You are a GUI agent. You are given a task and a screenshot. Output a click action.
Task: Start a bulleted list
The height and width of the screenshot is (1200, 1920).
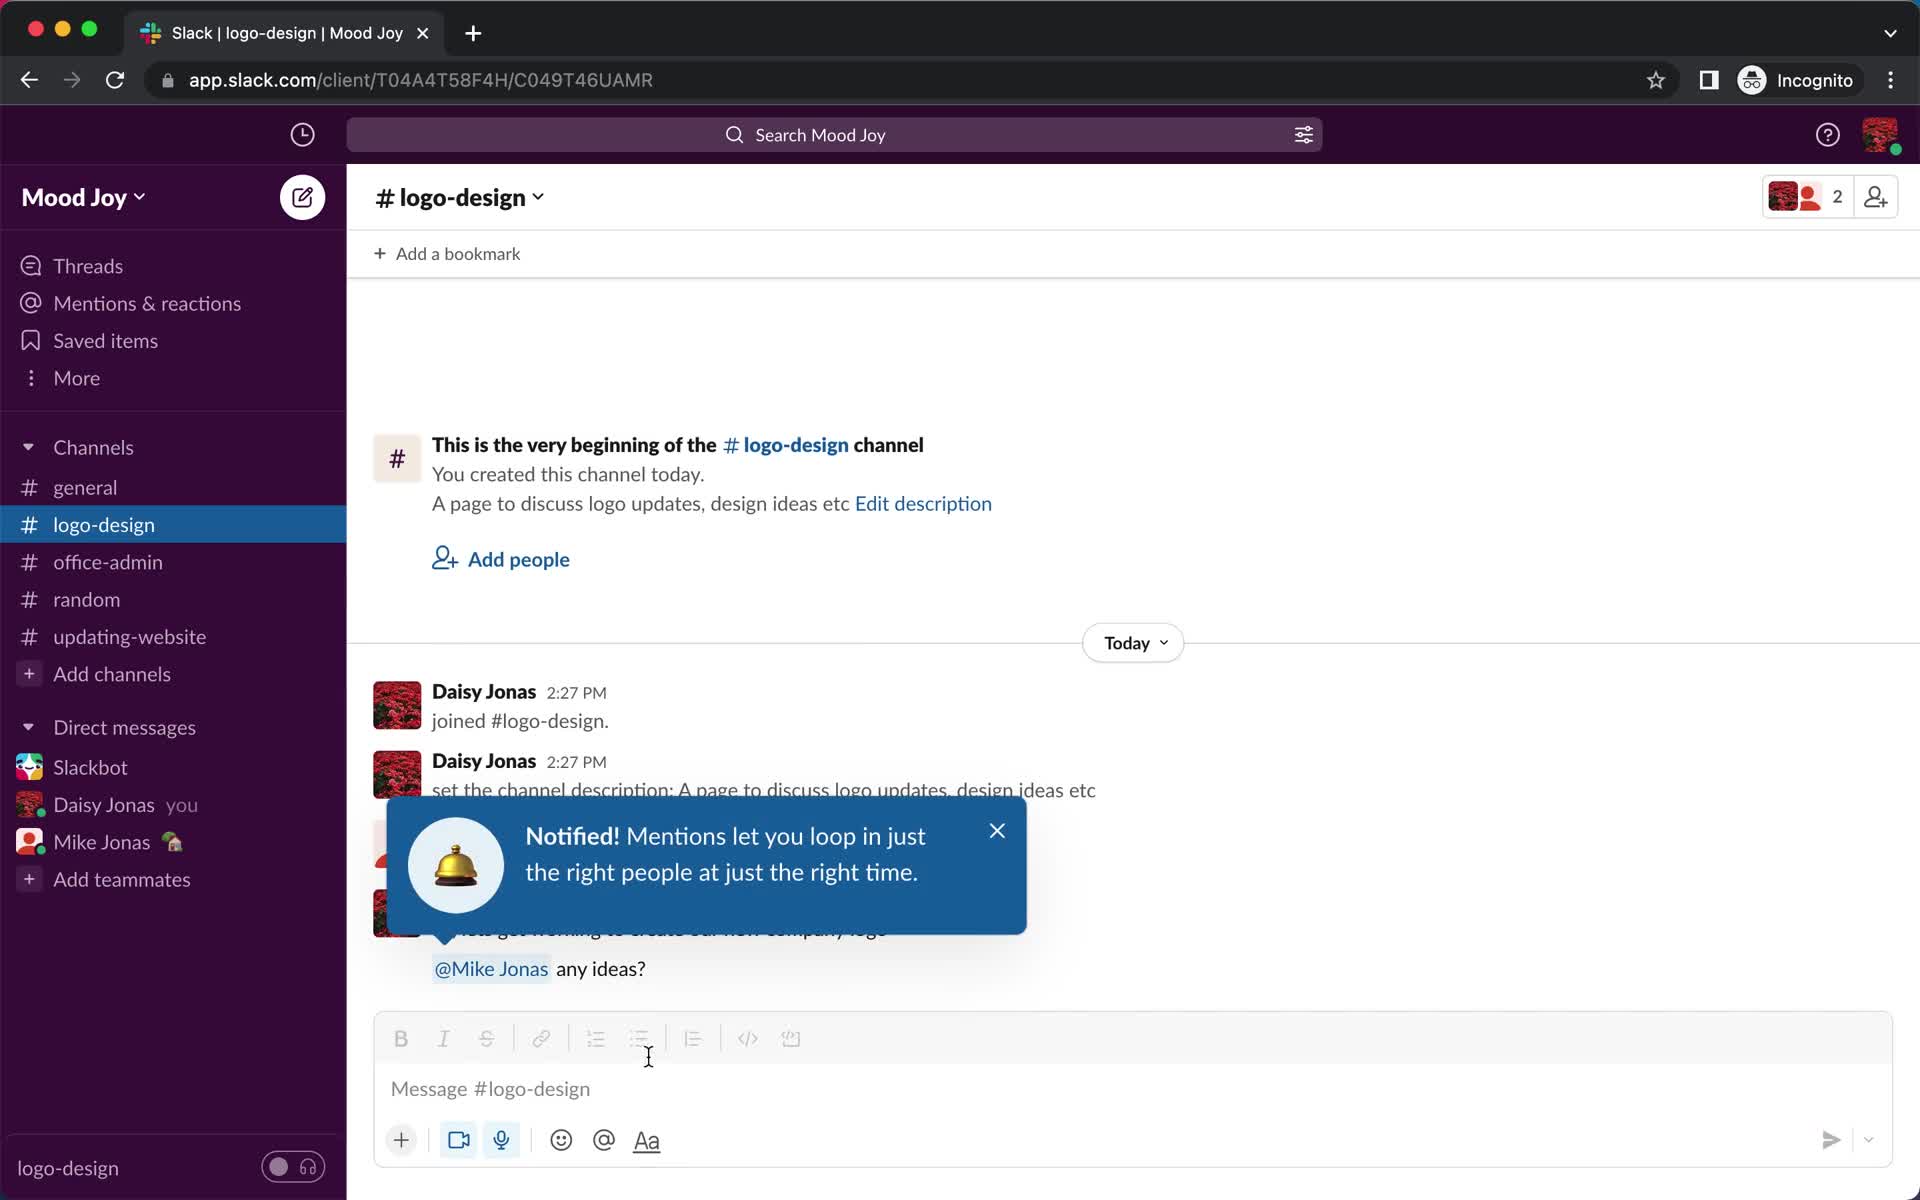tap(639, 1039)
